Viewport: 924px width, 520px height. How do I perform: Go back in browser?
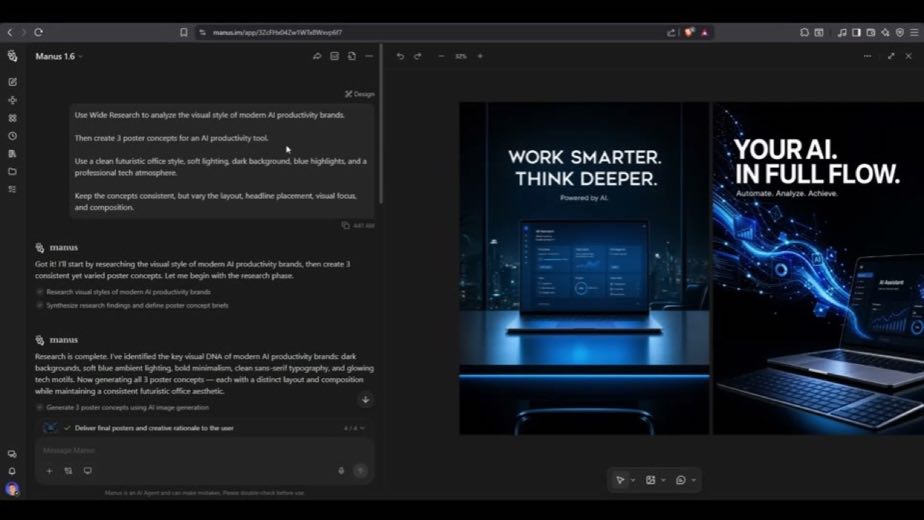tap(9, 32)
